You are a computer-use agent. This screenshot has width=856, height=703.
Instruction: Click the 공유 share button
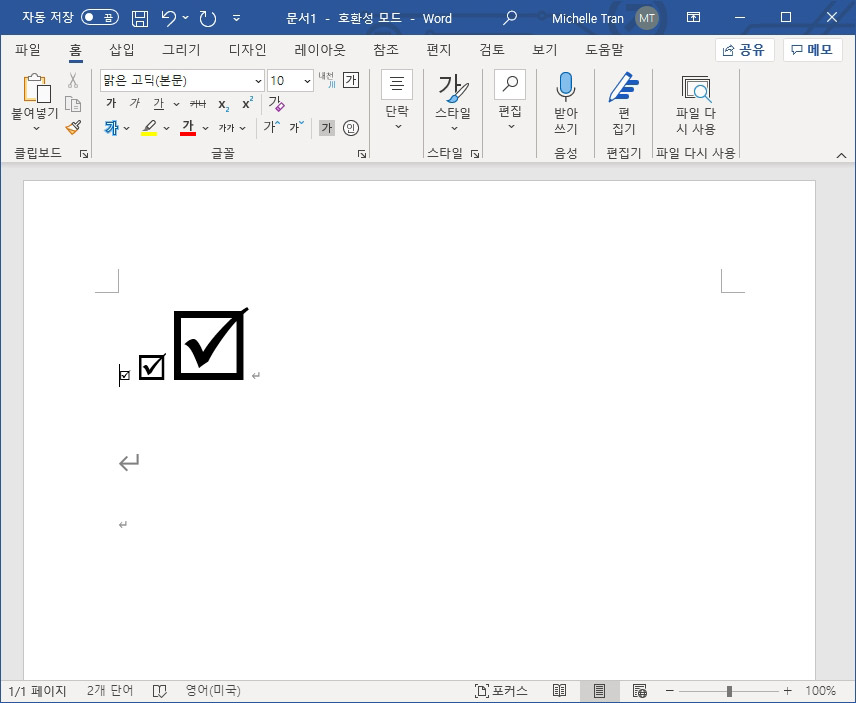pyautogui.click(x=744, y=50)
